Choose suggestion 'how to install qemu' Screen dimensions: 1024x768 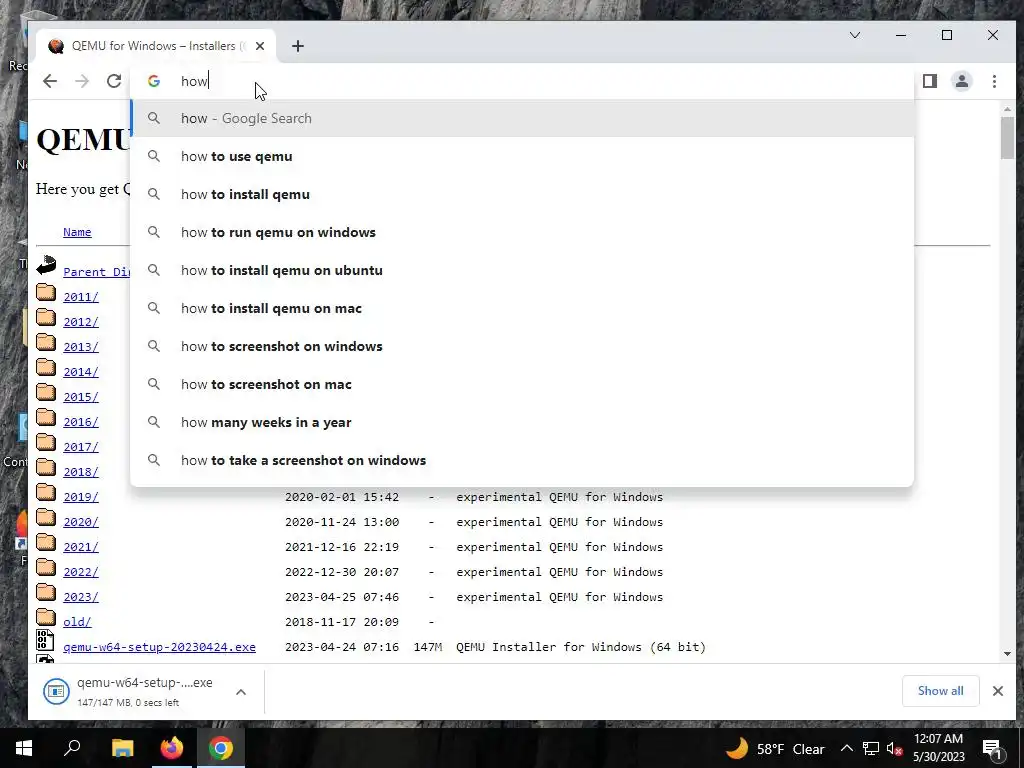522,194
